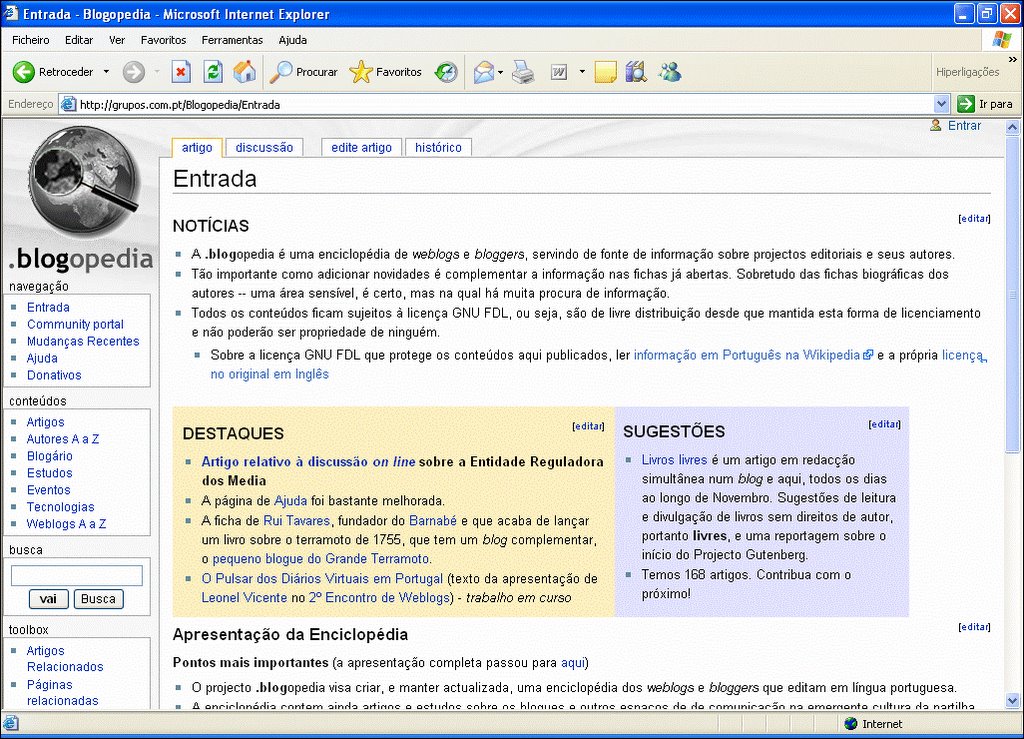Expand the Edit with Word dropdown arrow
This screenshot has height=739, width=1024.
coord(582,72)
